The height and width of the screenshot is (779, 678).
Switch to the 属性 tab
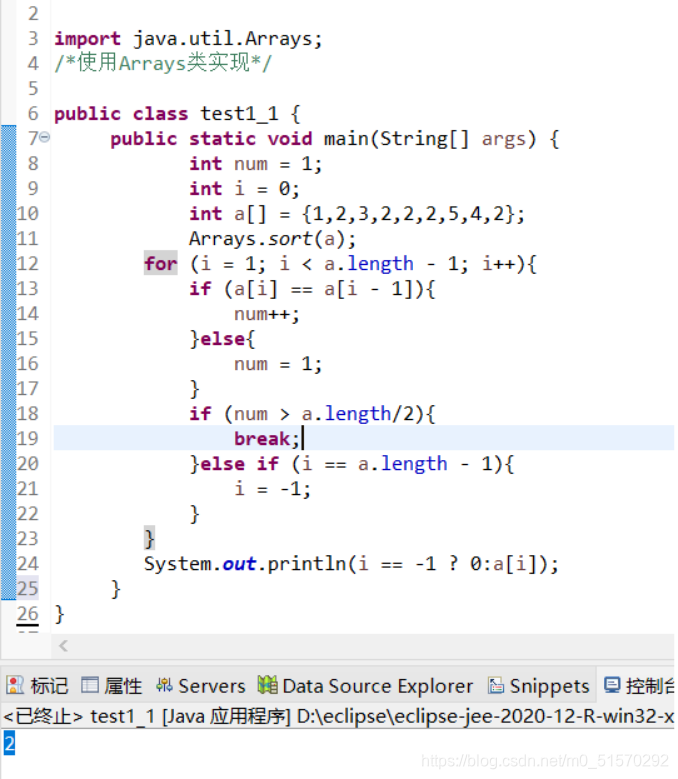click(112, 686)
